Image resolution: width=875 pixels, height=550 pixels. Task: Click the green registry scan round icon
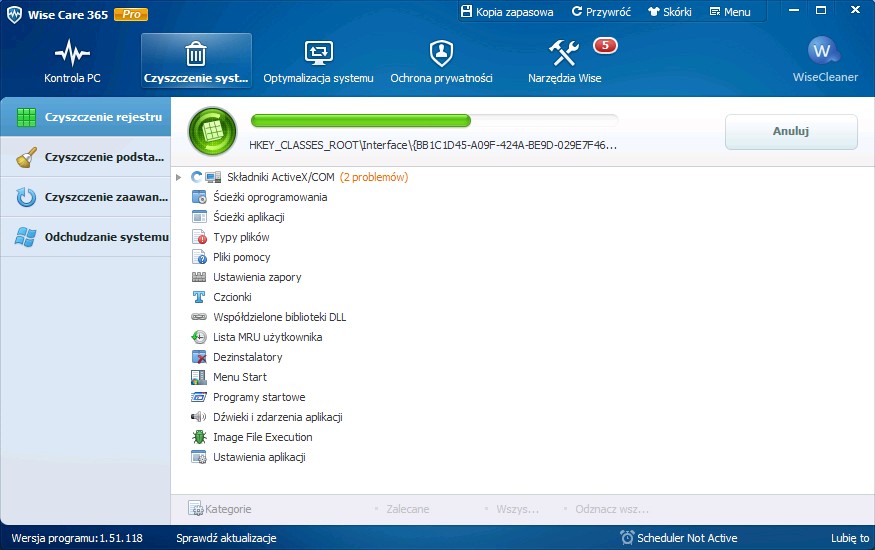pyautogui.click(x=213, y=131)
